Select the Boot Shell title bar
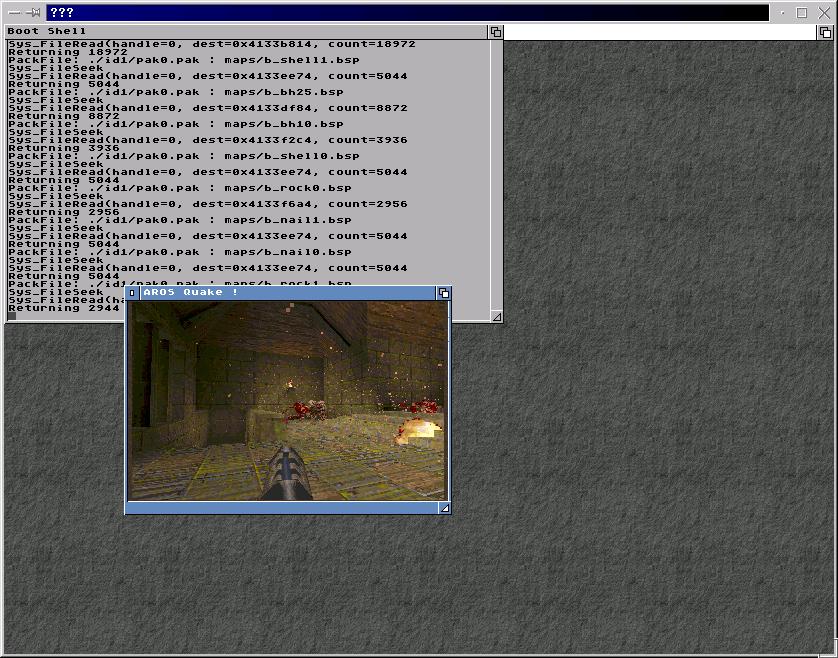The width and height of the screenshot is (838, 658). coord(250,32)
